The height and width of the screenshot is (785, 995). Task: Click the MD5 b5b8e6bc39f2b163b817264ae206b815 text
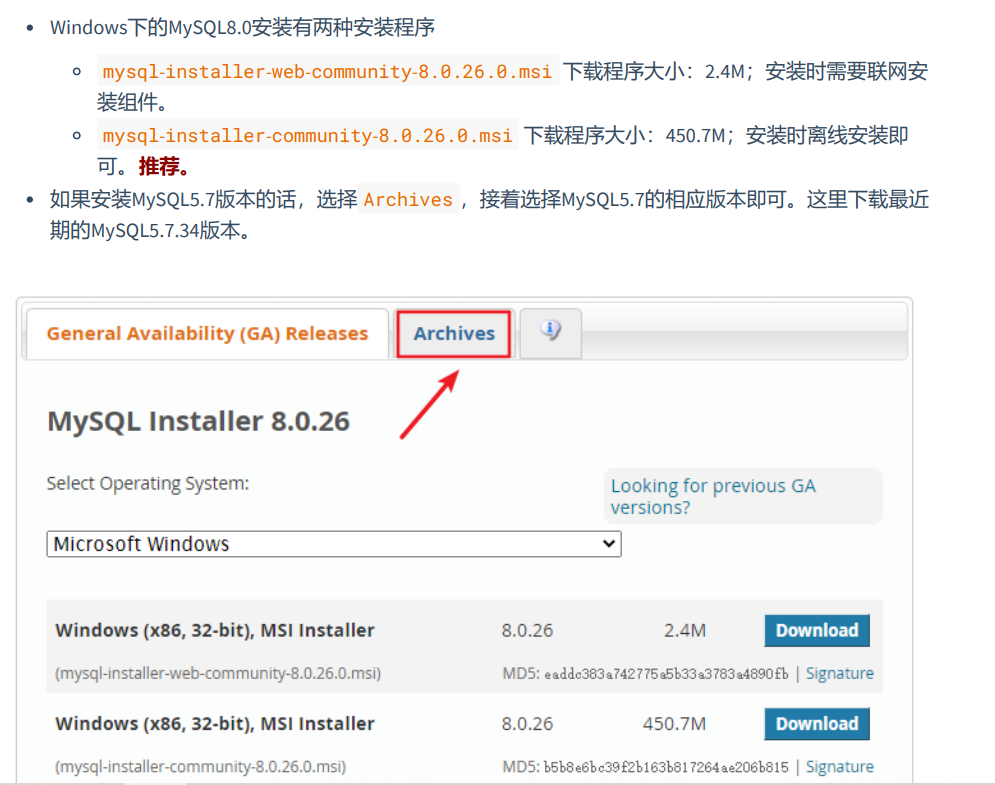click(x=645, y=767)
